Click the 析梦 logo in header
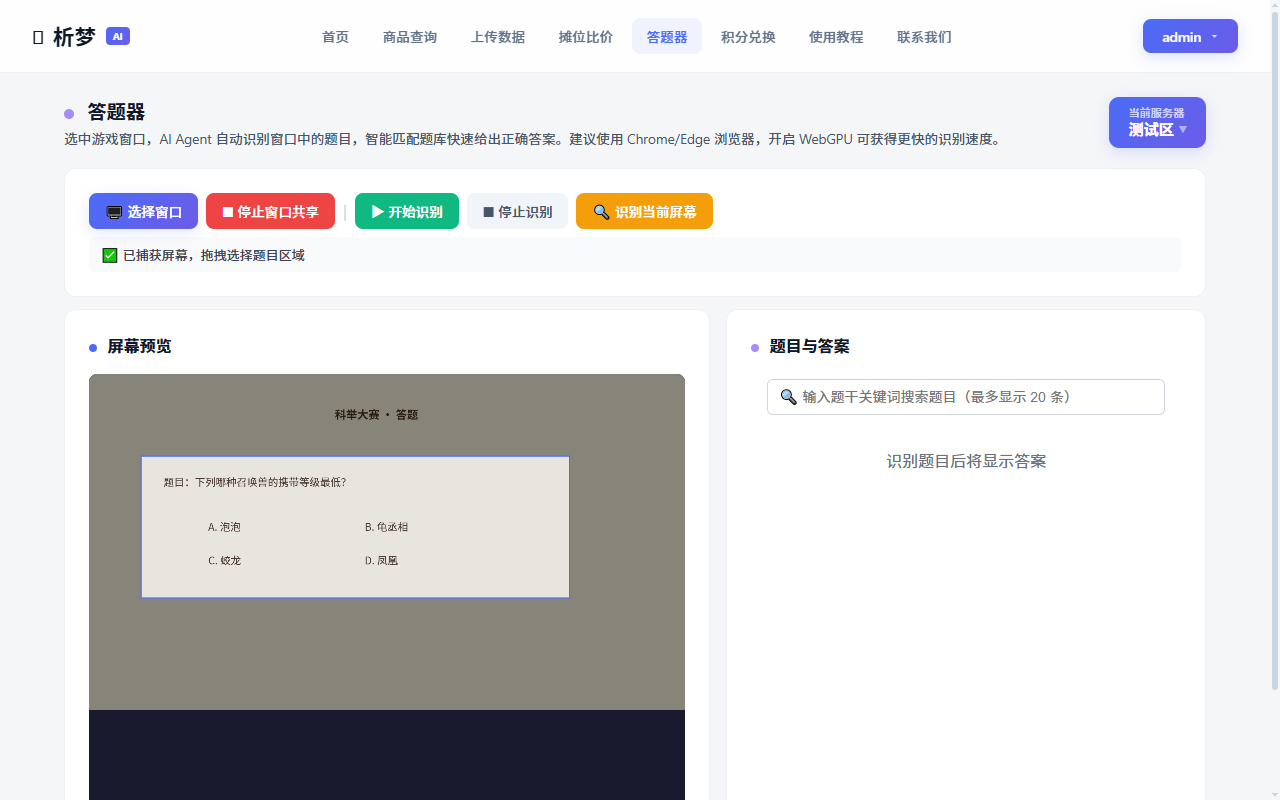 (x=64, y=37)
